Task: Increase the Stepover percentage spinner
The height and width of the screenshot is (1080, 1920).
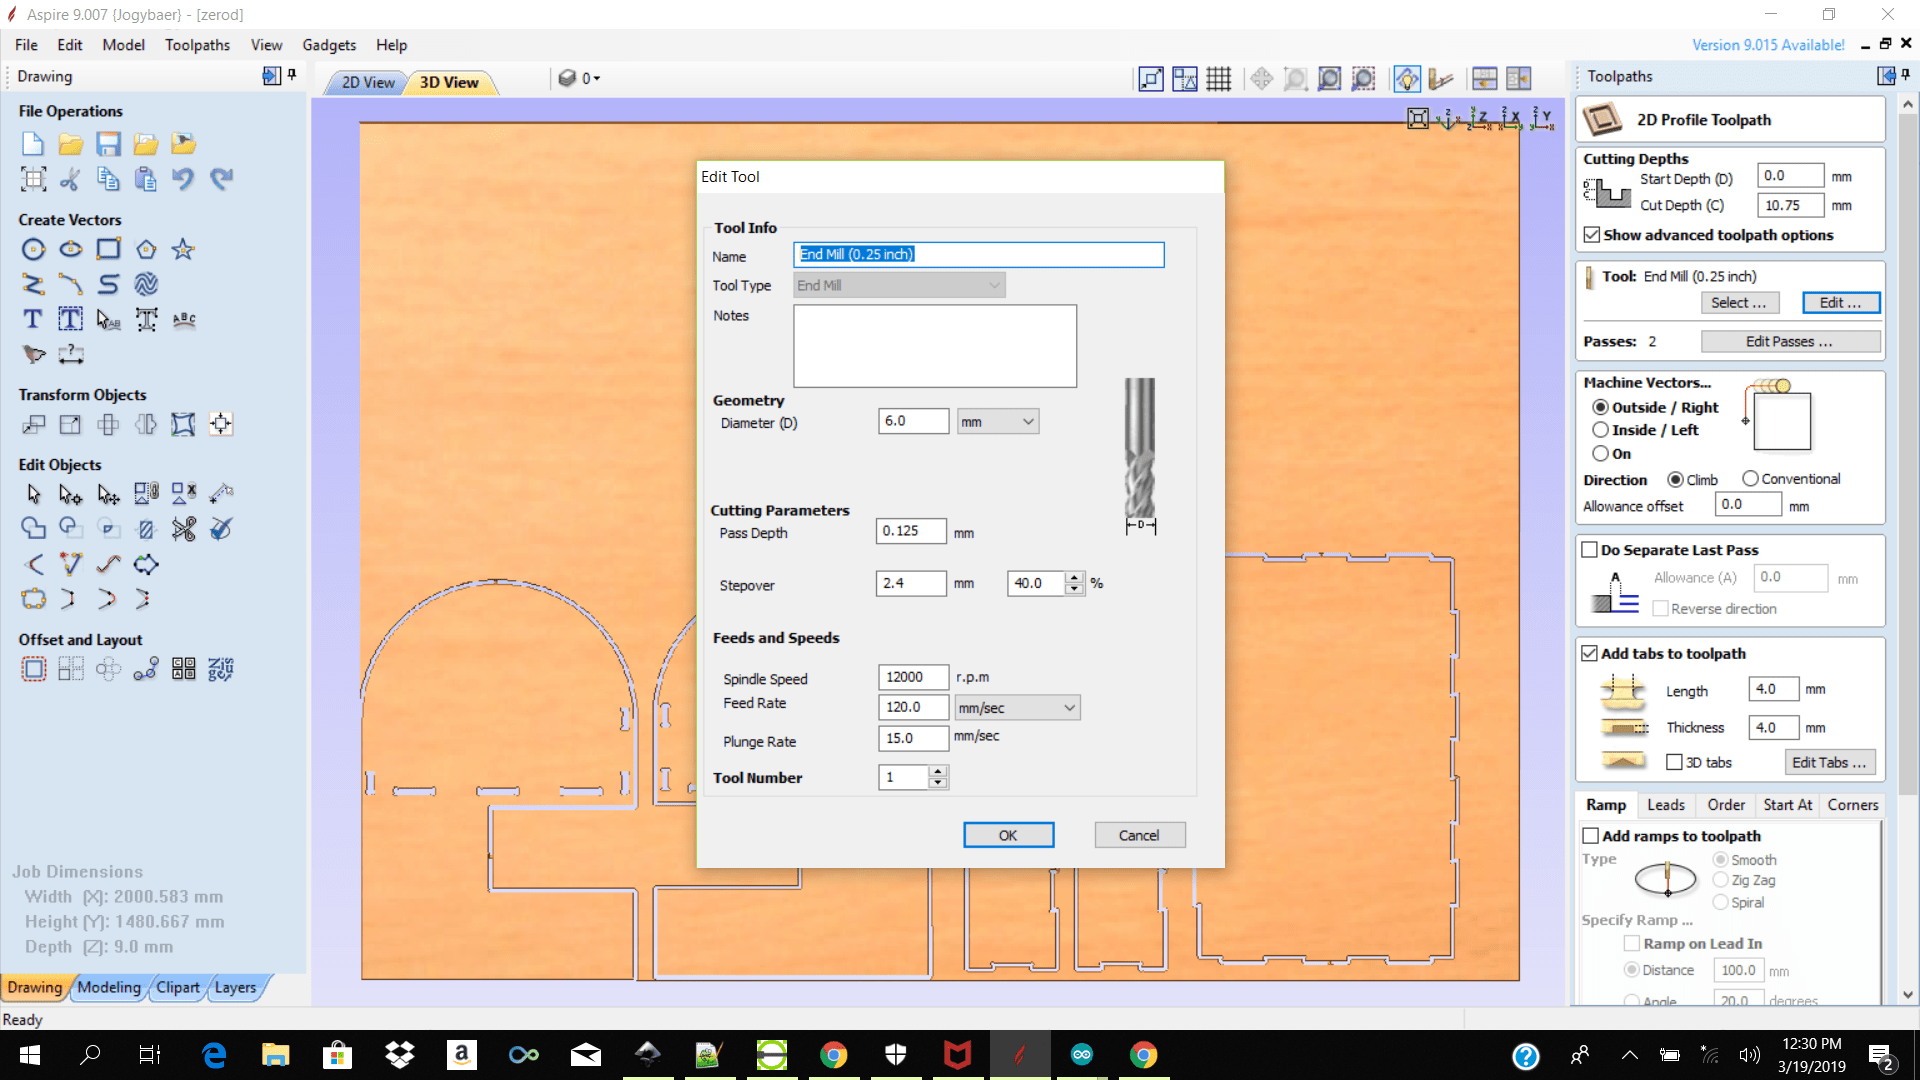Action: pos(1074,577)
